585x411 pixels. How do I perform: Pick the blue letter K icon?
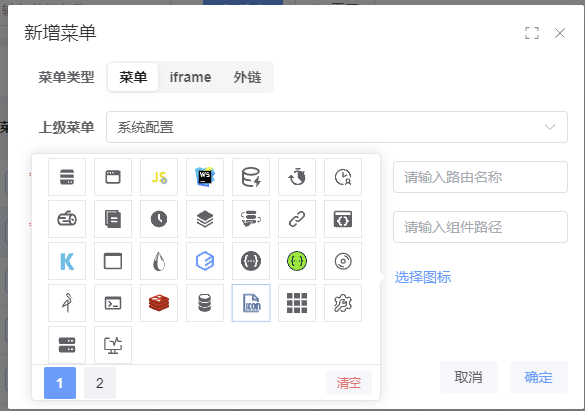pos(67,261)
